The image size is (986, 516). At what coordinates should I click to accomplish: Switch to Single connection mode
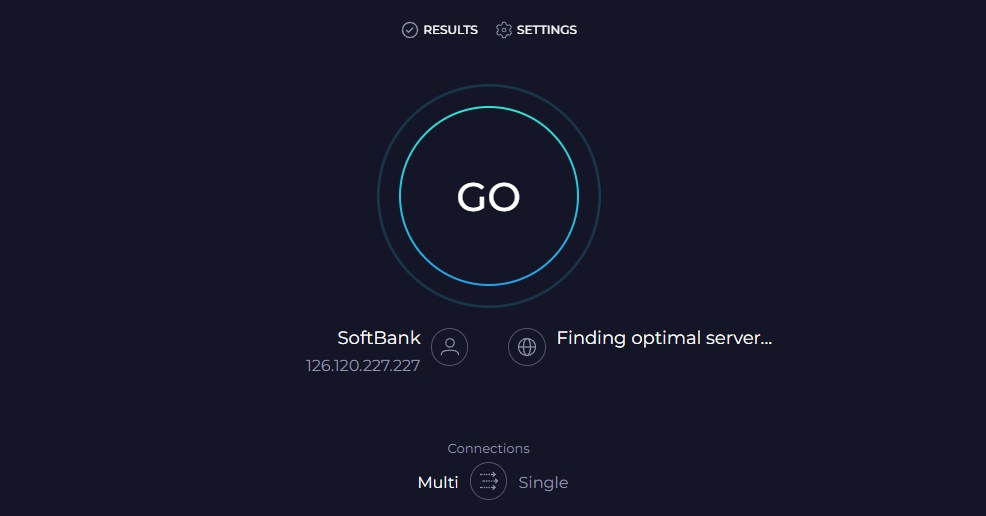[543, 482]
